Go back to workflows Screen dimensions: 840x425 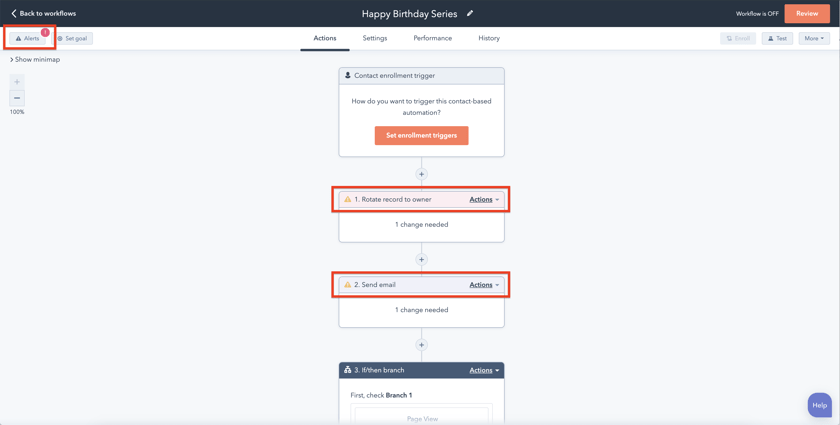click(x=43, y=14)
